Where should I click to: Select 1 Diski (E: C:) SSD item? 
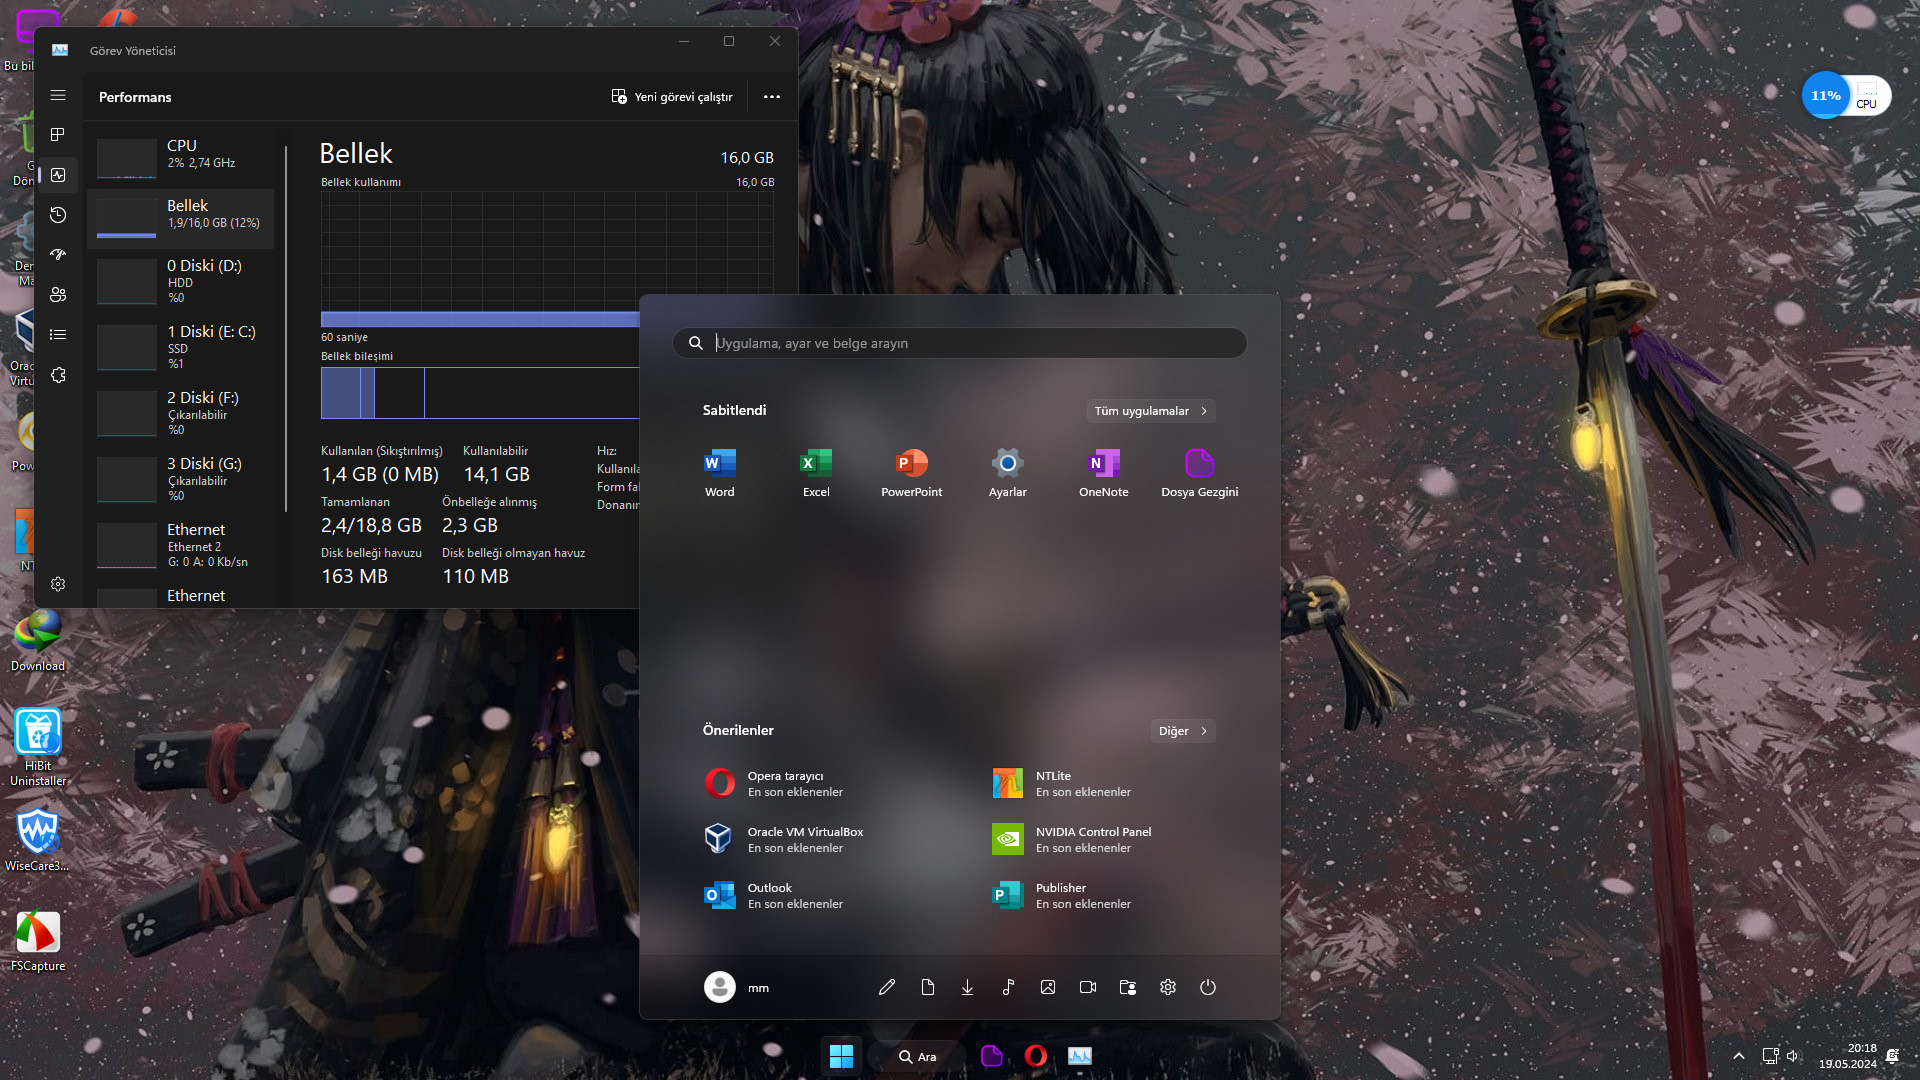coord(181,347)
